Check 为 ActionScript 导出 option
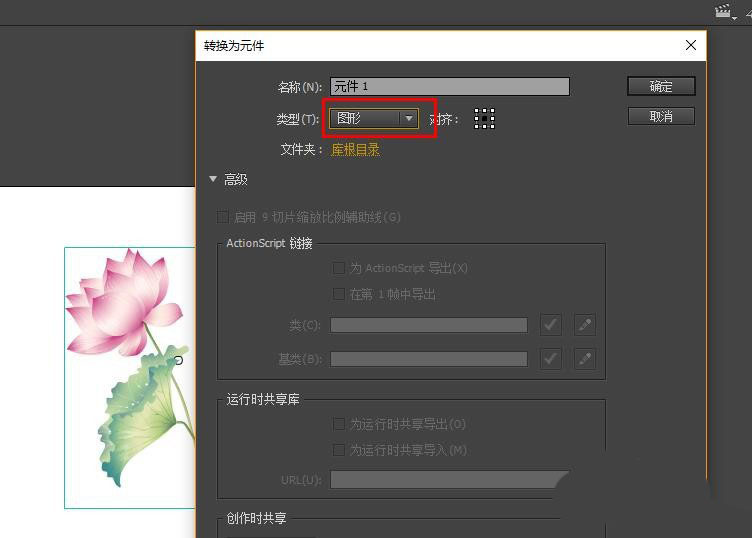 tap(339, 268)
